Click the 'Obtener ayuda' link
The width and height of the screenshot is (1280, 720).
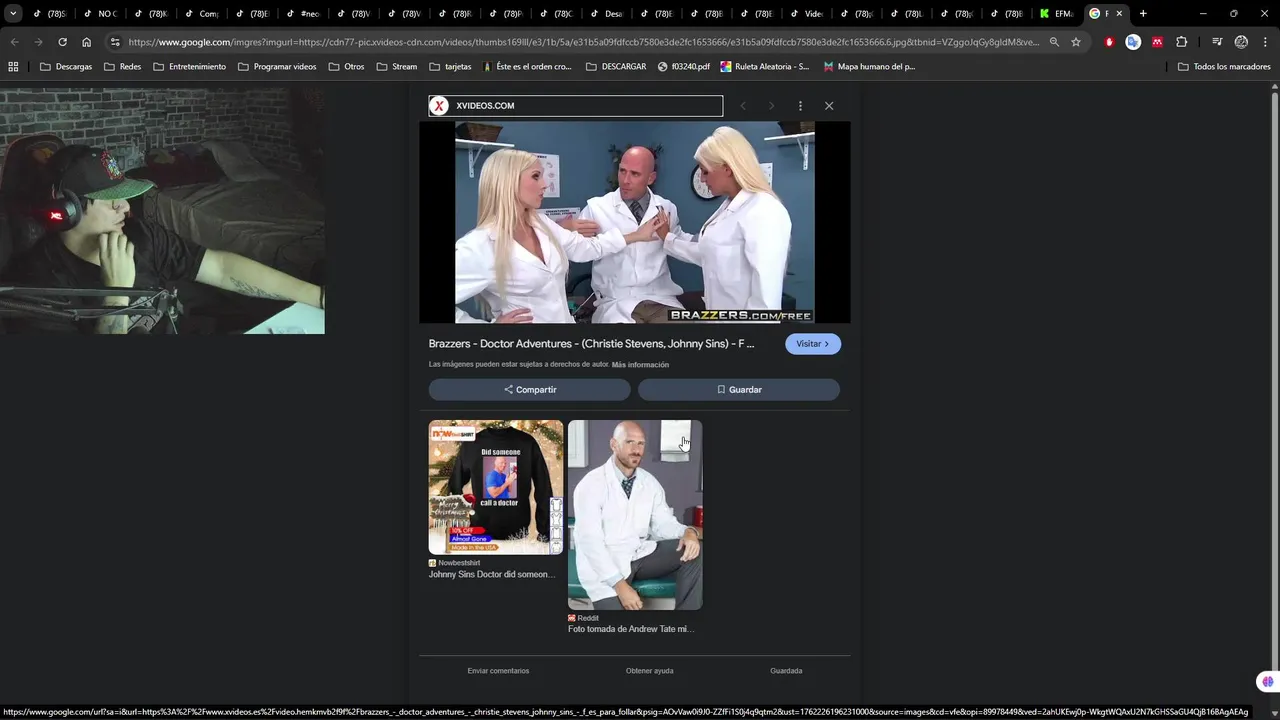tap(650, 671)
